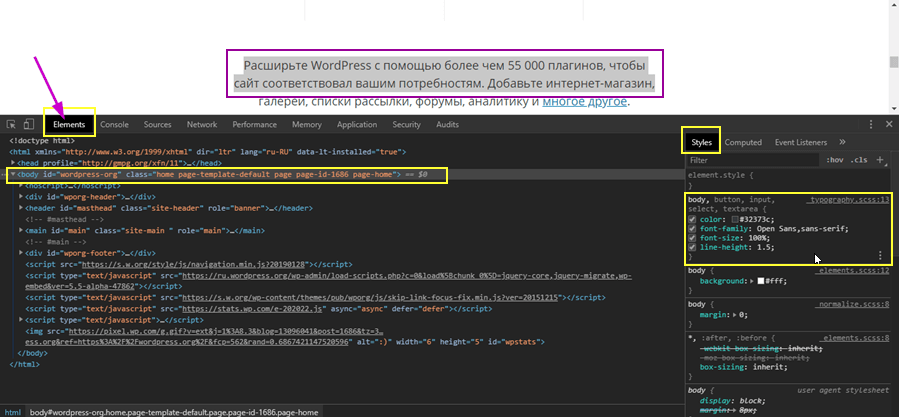This screenshot has width=899, height=417.
Task: Uncheck the color property checkbox
Action: tap(692, 220)
